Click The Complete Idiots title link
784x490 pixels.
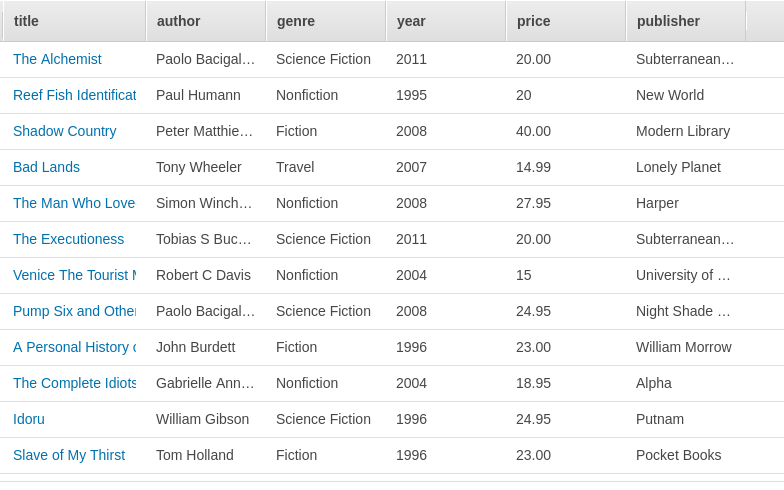(74, 383)
